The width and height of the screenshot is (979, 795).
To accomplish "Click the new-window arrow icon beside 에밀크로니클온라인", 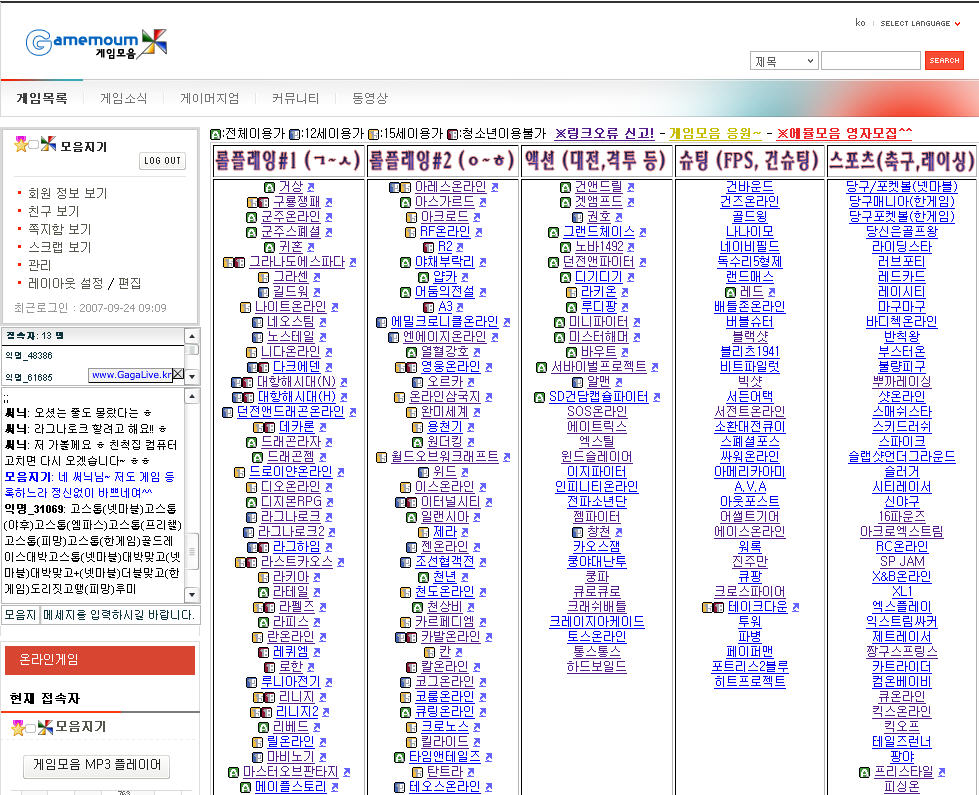I will click(x=506, y=322).
